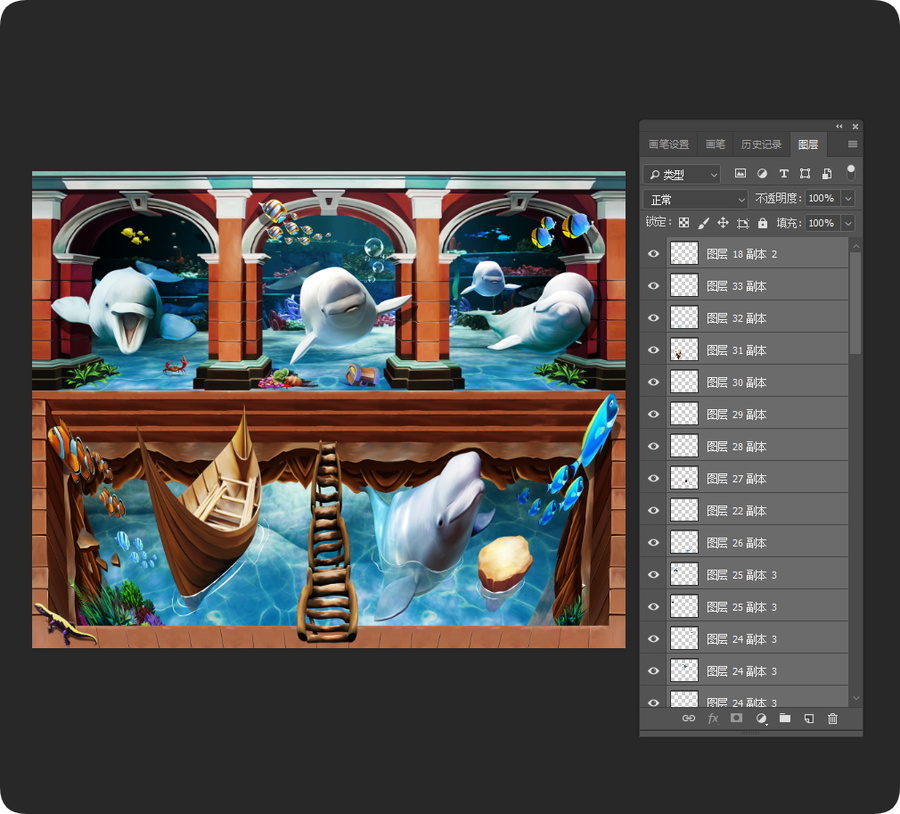
Task: Enable the shape layer filter icon
Action: click(x=805, y=173)
